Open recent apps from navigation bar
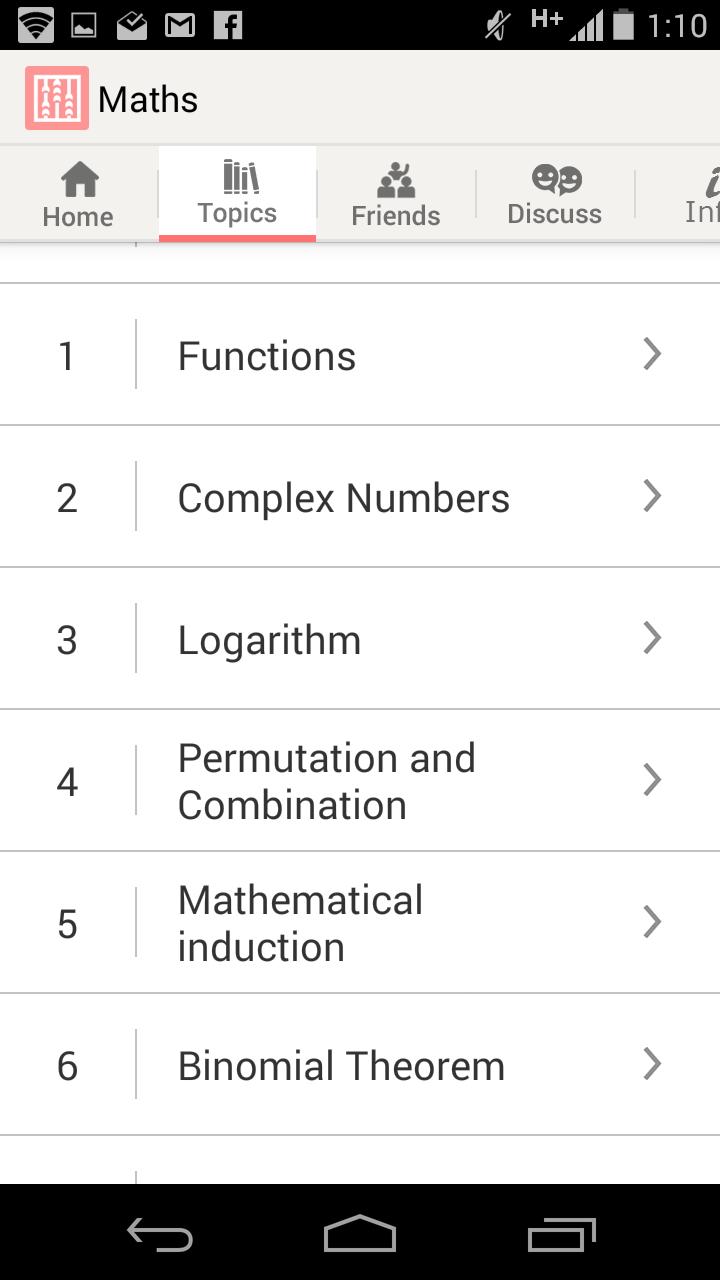 pyautogui.click(x=561, y=1236)
